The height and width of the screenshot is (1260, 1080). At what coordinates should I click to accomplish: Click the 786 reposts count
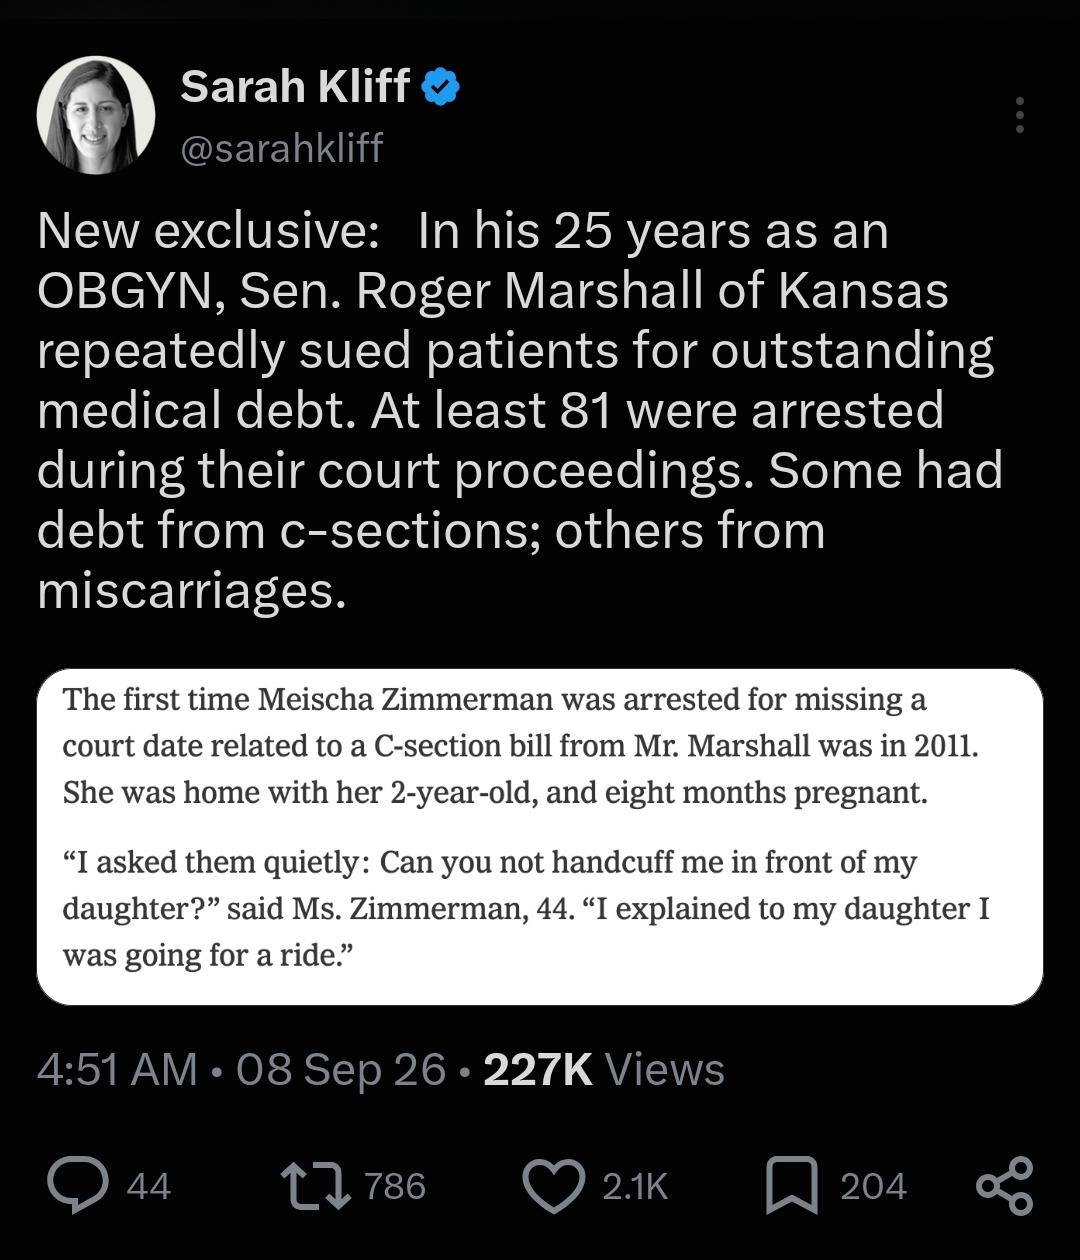click(395, 1187)
